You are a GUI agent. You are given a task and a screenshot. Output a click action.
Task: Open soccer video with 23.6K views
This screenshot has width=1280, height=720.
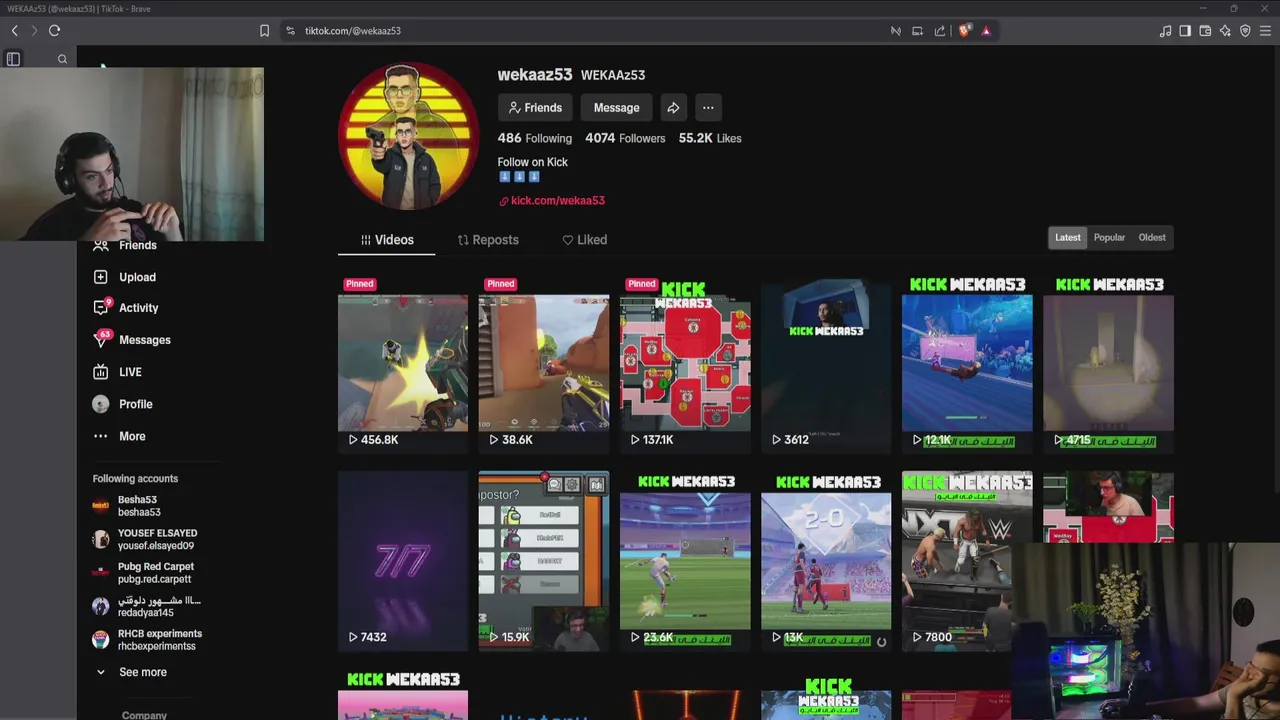click(685, 560)
